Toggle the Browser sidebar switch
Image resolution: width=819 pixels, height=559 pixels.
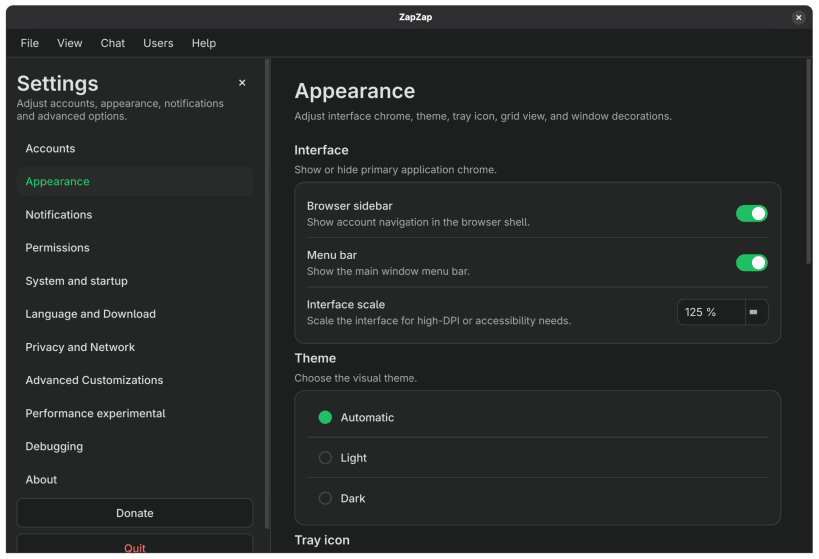pyautogui.click(x=751, y=214)
